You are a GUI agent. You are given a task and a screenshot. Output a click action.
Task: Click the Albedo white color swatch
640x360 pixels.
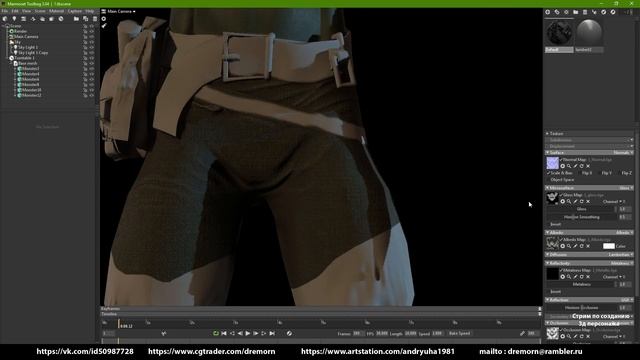tap(609, 246)
